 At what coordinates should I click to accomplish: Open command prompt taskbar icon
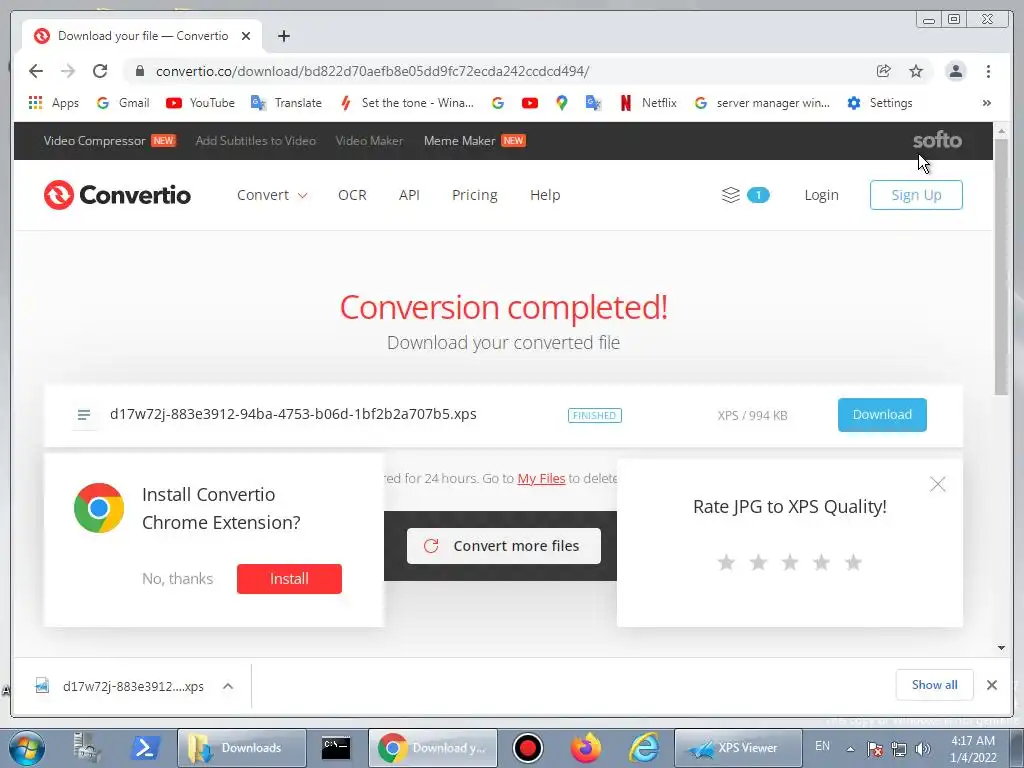point(336,748)
